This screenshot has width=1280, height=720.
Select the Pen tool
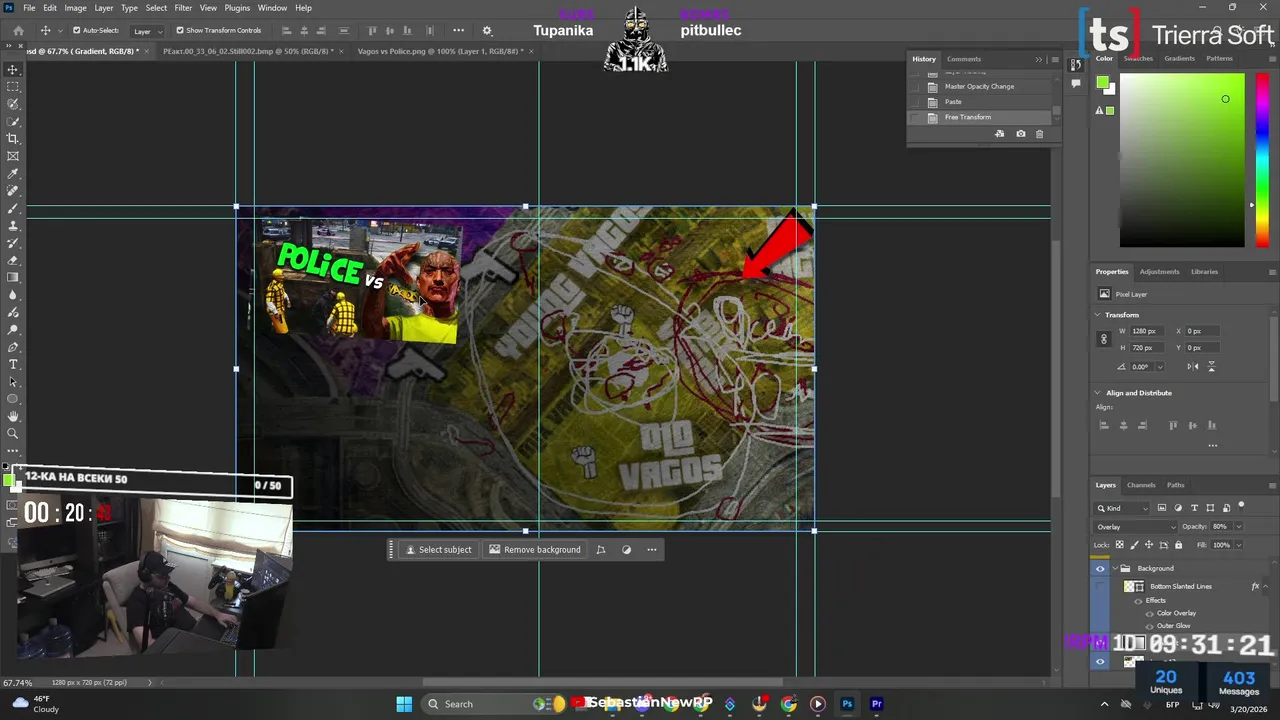coord(13,347)
